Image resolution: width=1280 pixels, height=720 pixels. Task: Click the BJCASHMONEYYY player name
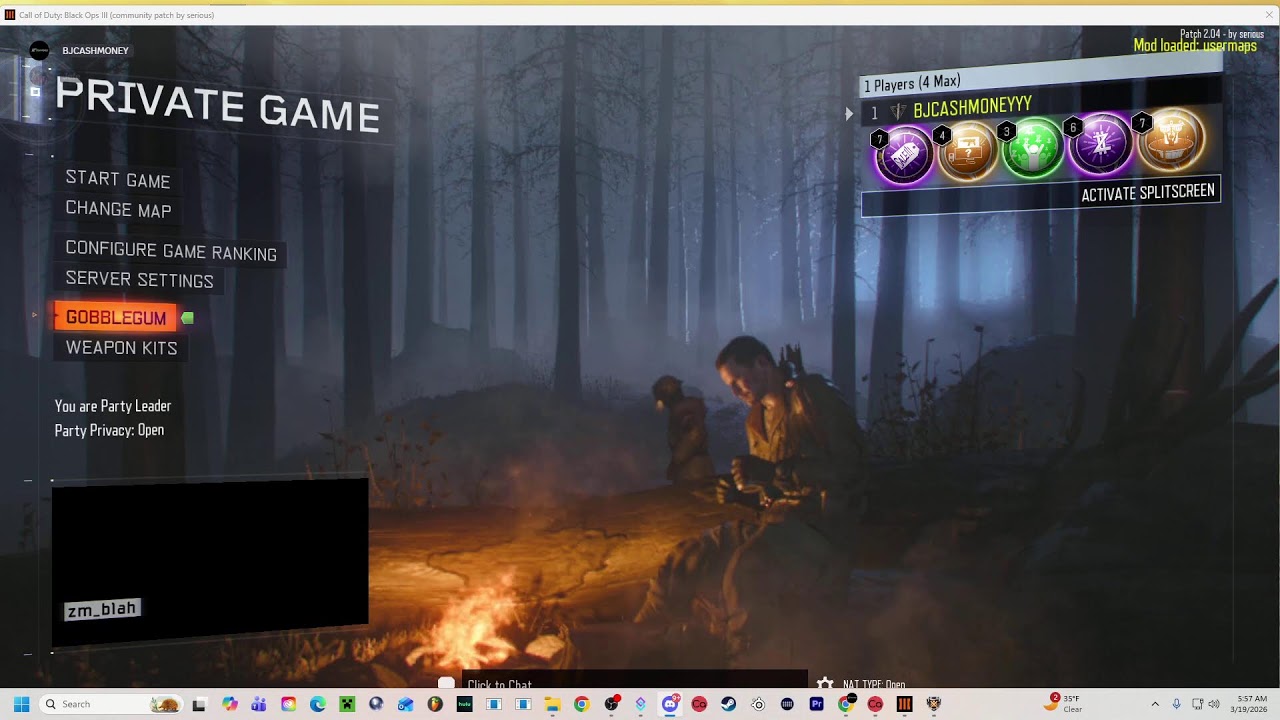[972, 107]
